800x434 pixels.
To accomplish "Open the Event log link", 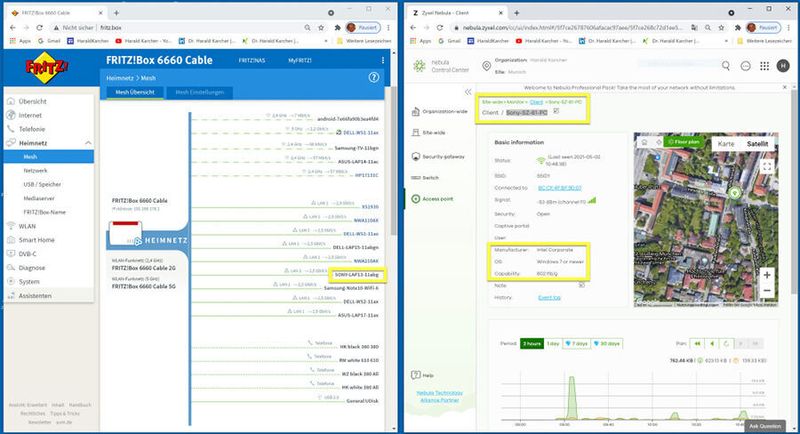I will (550, 297).
